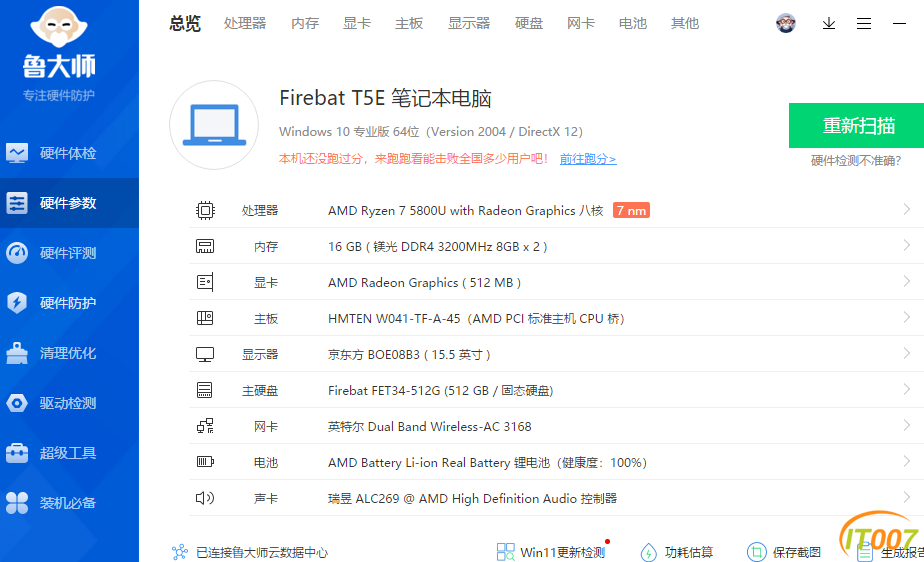Screen dimensions: 924x562
Task: Click the 硬件体检 monitor icon
Action: 17,153
